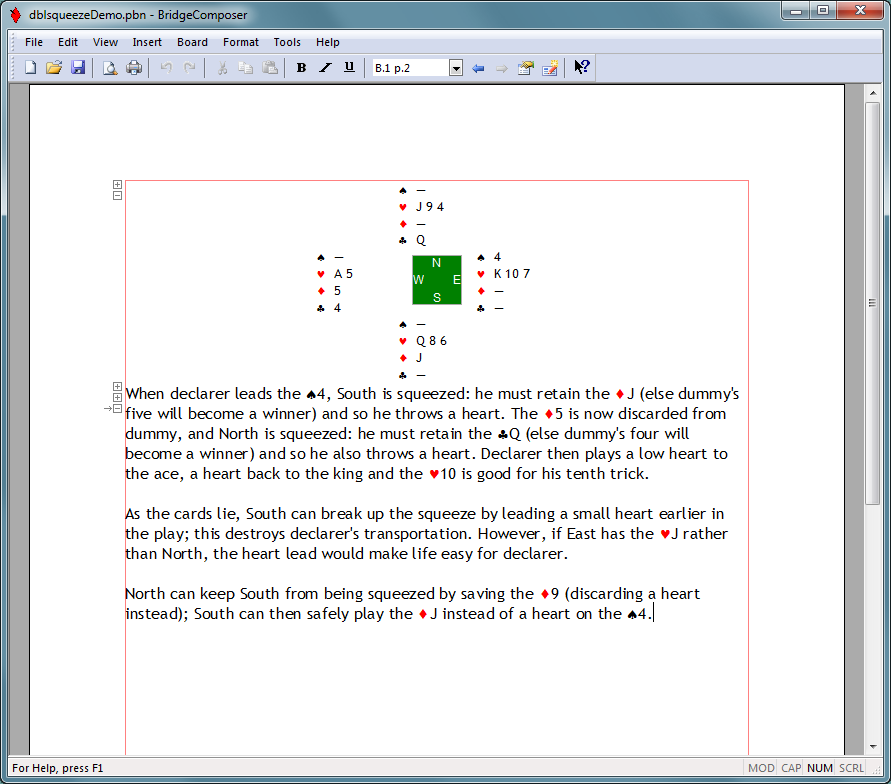The image size is (891, 784).
Task: Paste using the clipboard icon
Action: pos(270,68)
